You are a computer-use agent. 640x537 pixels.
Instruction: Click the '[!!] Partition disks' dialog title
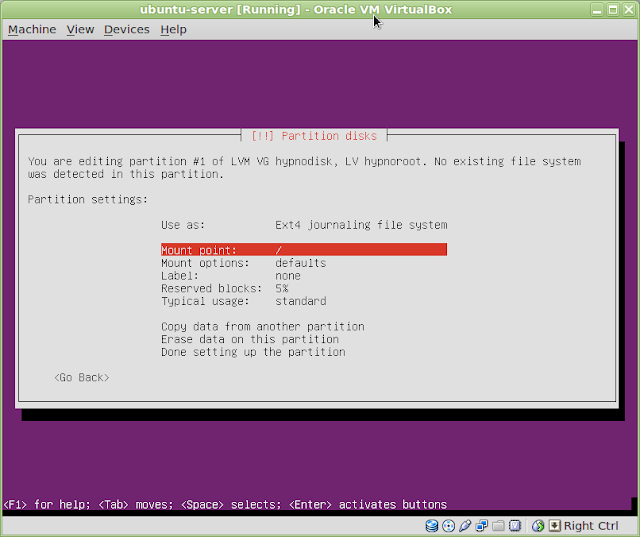tap(314, 136)
